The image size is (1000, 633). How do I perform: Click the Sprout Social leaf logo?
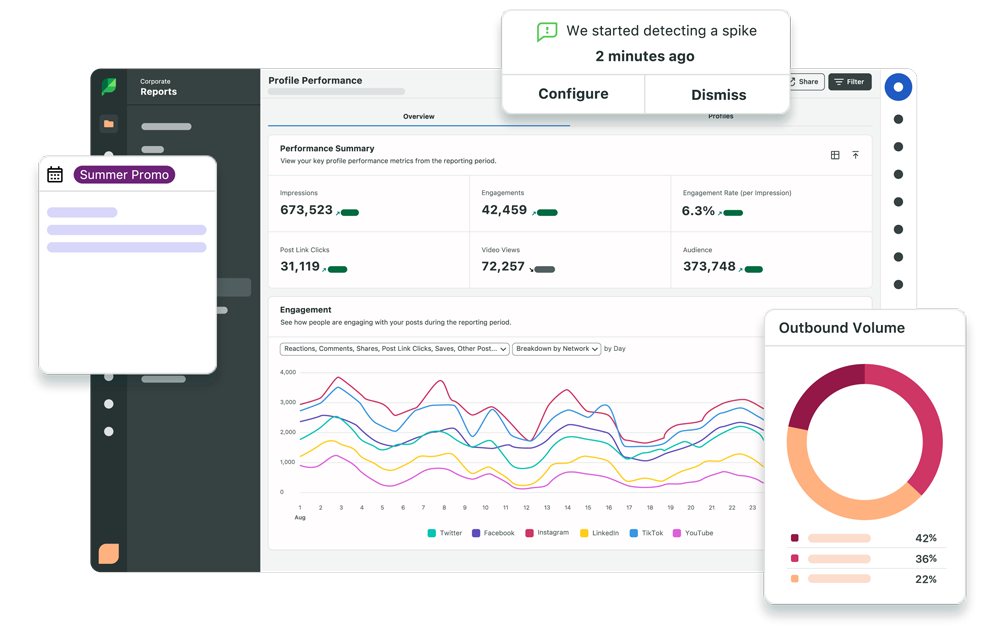coord(109,87)
